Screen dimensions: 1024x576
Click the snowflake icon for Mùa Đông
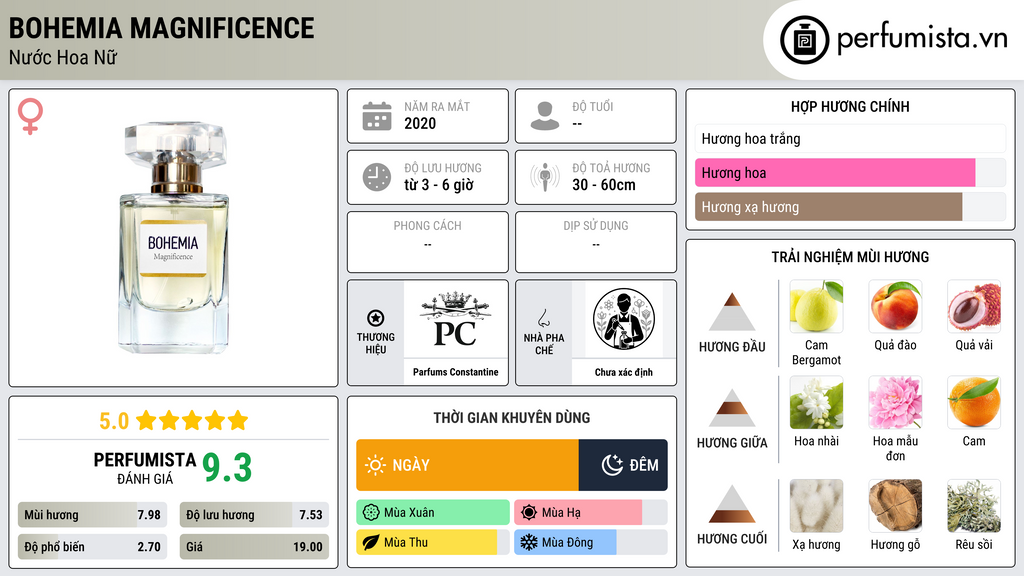(529, 543)
